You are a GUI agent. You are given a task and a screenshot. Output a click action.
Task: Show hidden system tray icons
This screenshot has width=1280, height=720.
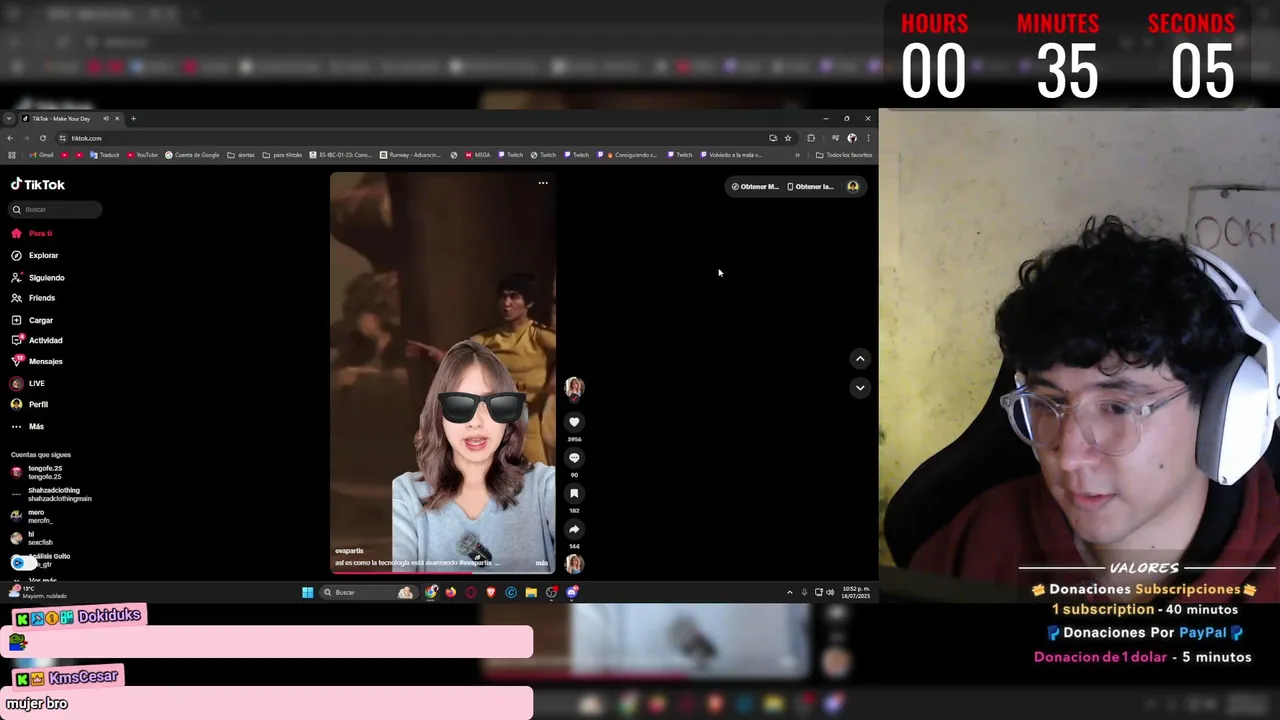click(x=789, y=592)
